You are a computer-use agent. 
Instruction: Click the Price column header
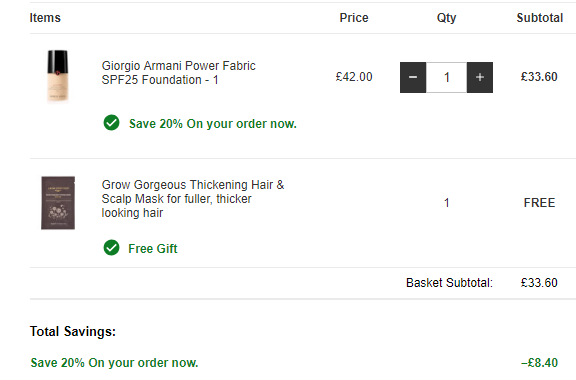354,18
